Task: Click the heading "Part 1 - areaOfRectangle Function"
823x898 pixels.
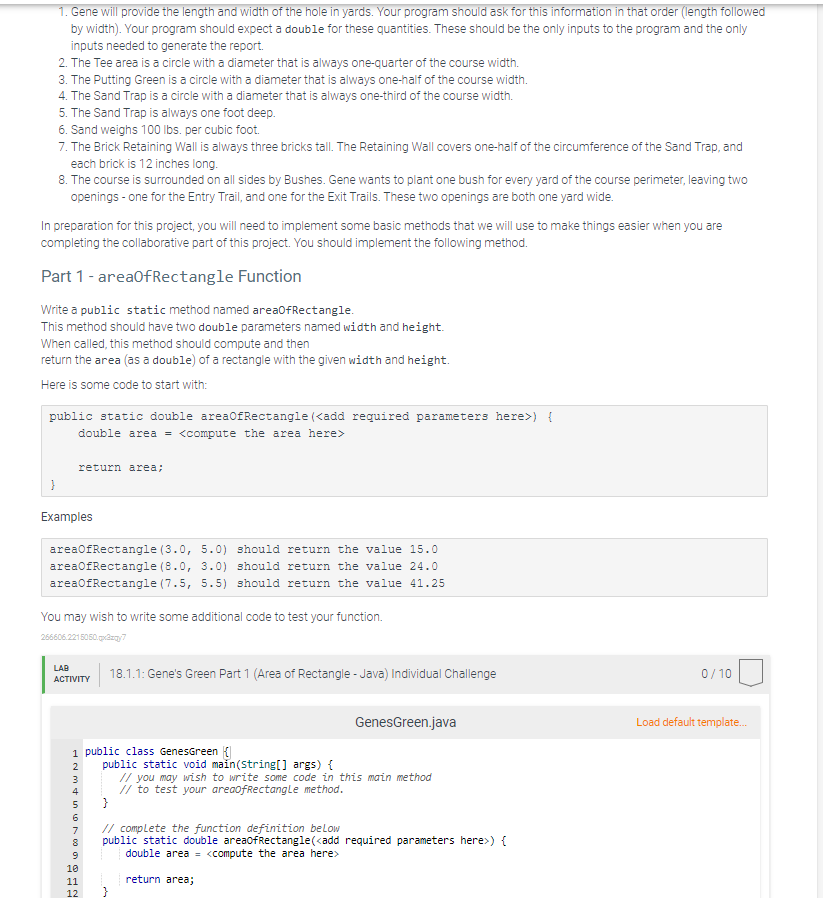Action: [x=171, y=277]
